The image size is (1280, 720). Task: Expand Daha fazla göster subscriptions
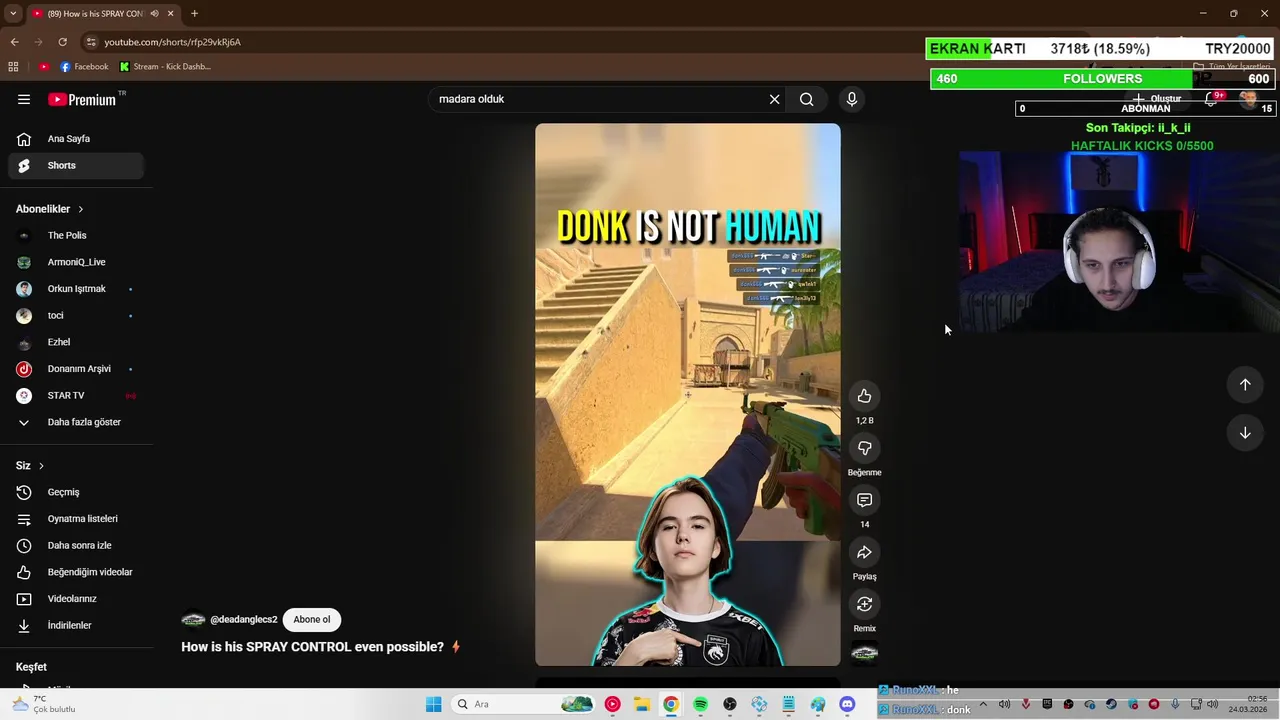(x=76, y=422)
